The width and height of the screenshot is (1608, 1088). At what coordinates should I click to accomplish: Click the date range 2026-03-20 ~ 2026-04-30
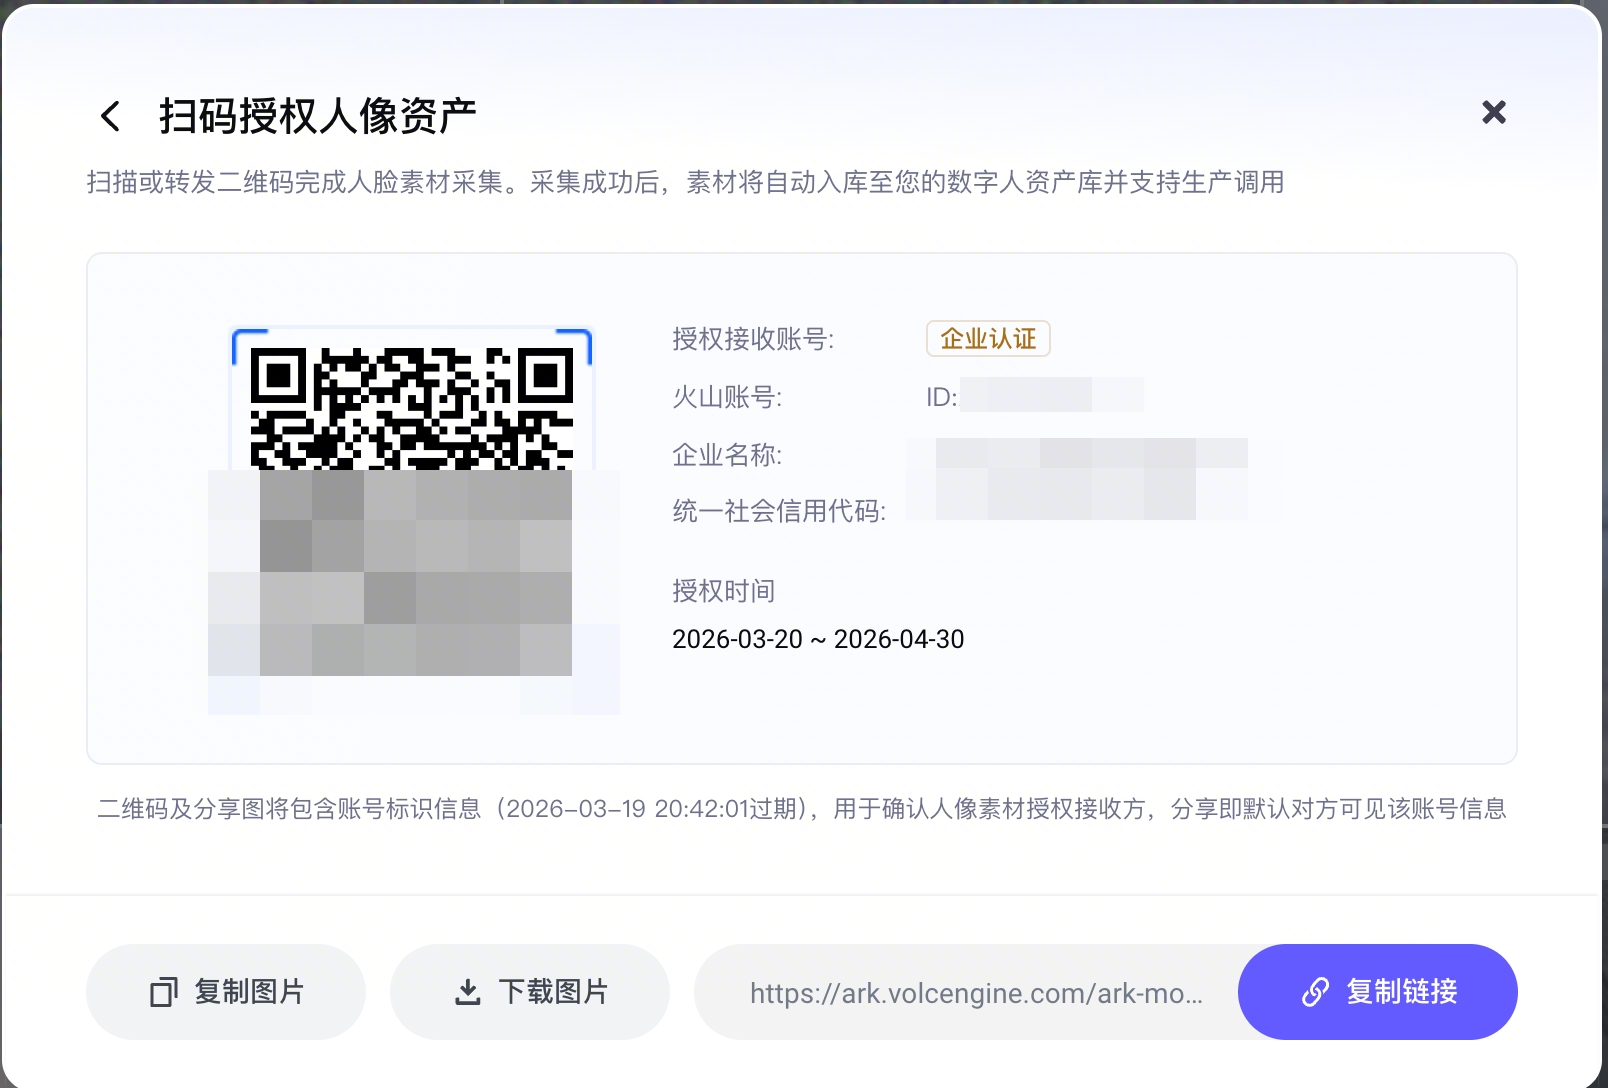pyautogui.click(x=818, y=639)
